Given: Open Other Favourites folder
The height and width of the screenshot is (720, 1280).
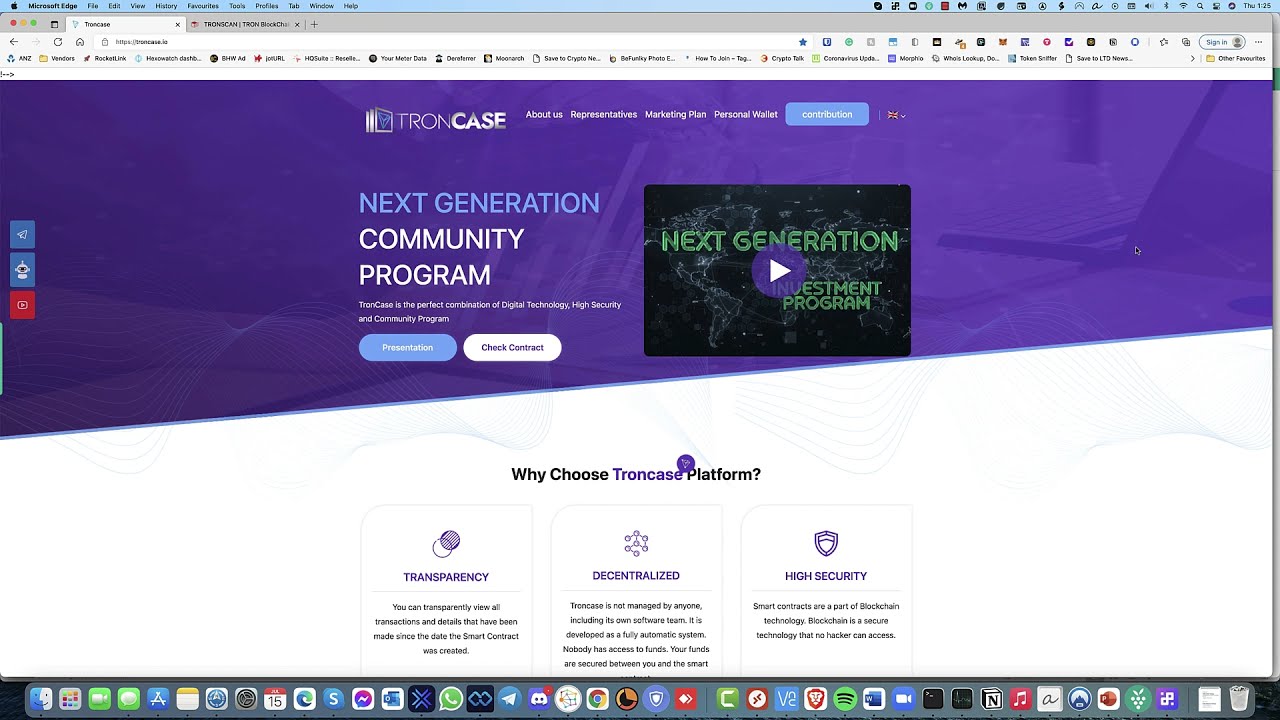Looking at the screenshot, I should pyautogui.click(x=1236, y=58).
